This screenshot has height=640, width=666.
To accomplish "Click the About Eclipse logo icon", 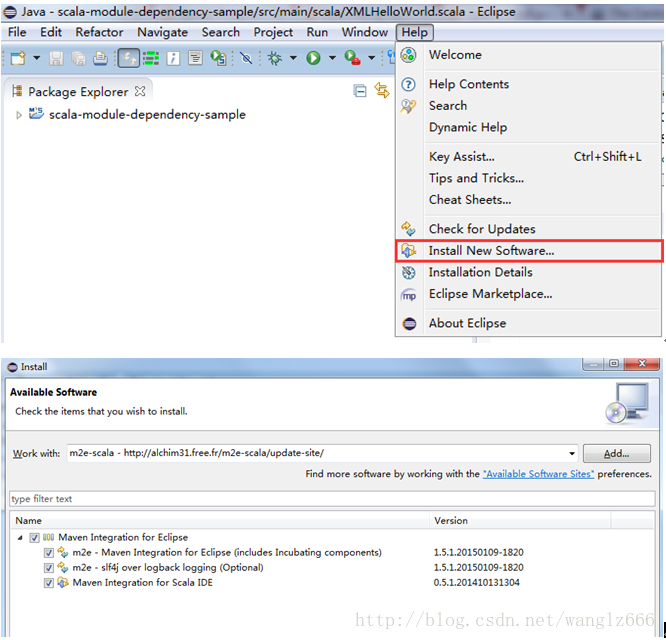I will tap(409, 324).
